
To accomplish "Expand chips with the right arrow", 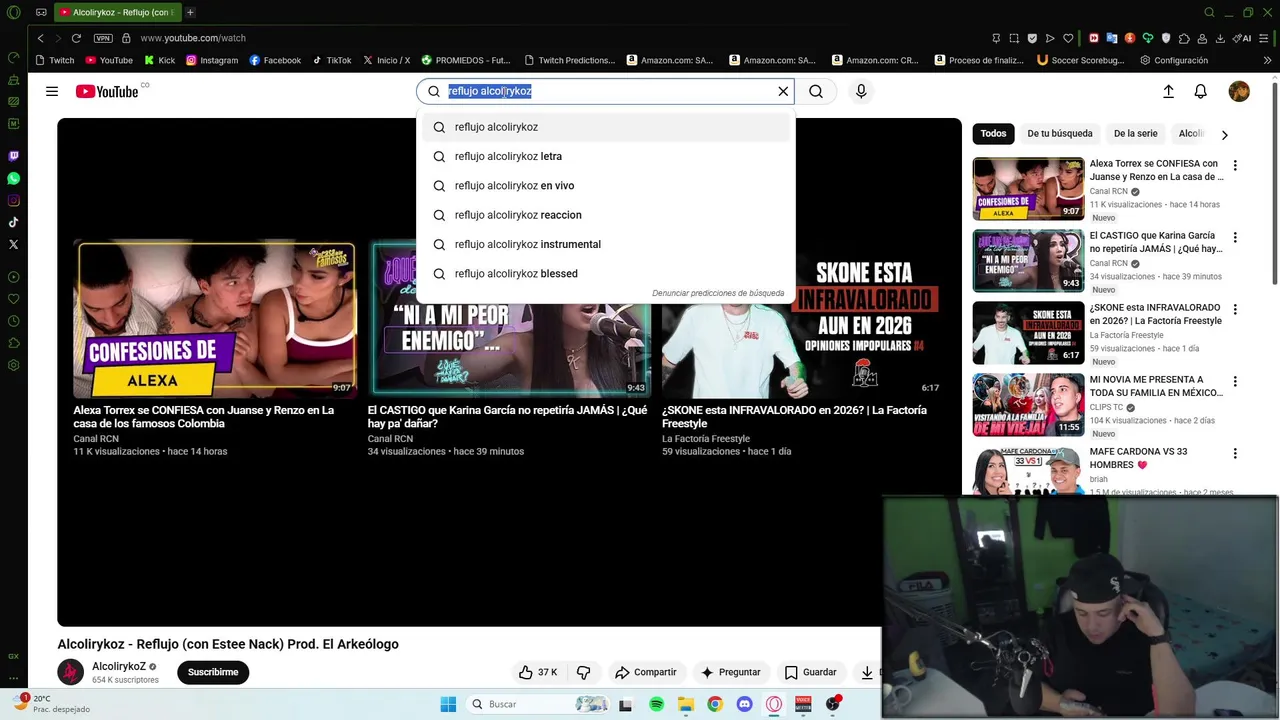I will [x=1224, y=134].
